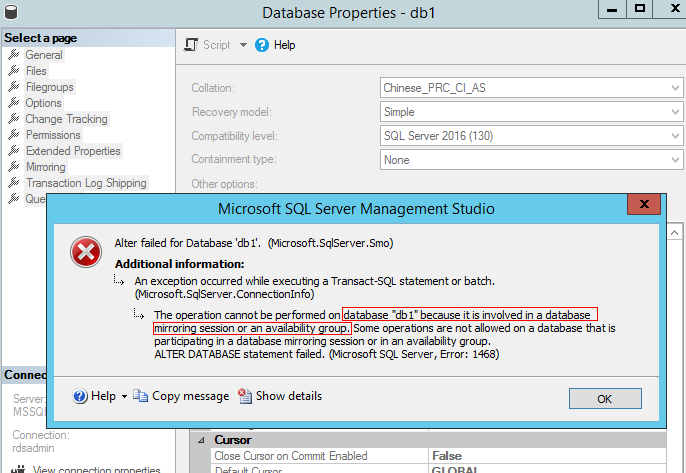Screen dimensions: 686x473
Task: Click the wrench icon next to Transaction Log Shipping
Action: pos(14,182)
